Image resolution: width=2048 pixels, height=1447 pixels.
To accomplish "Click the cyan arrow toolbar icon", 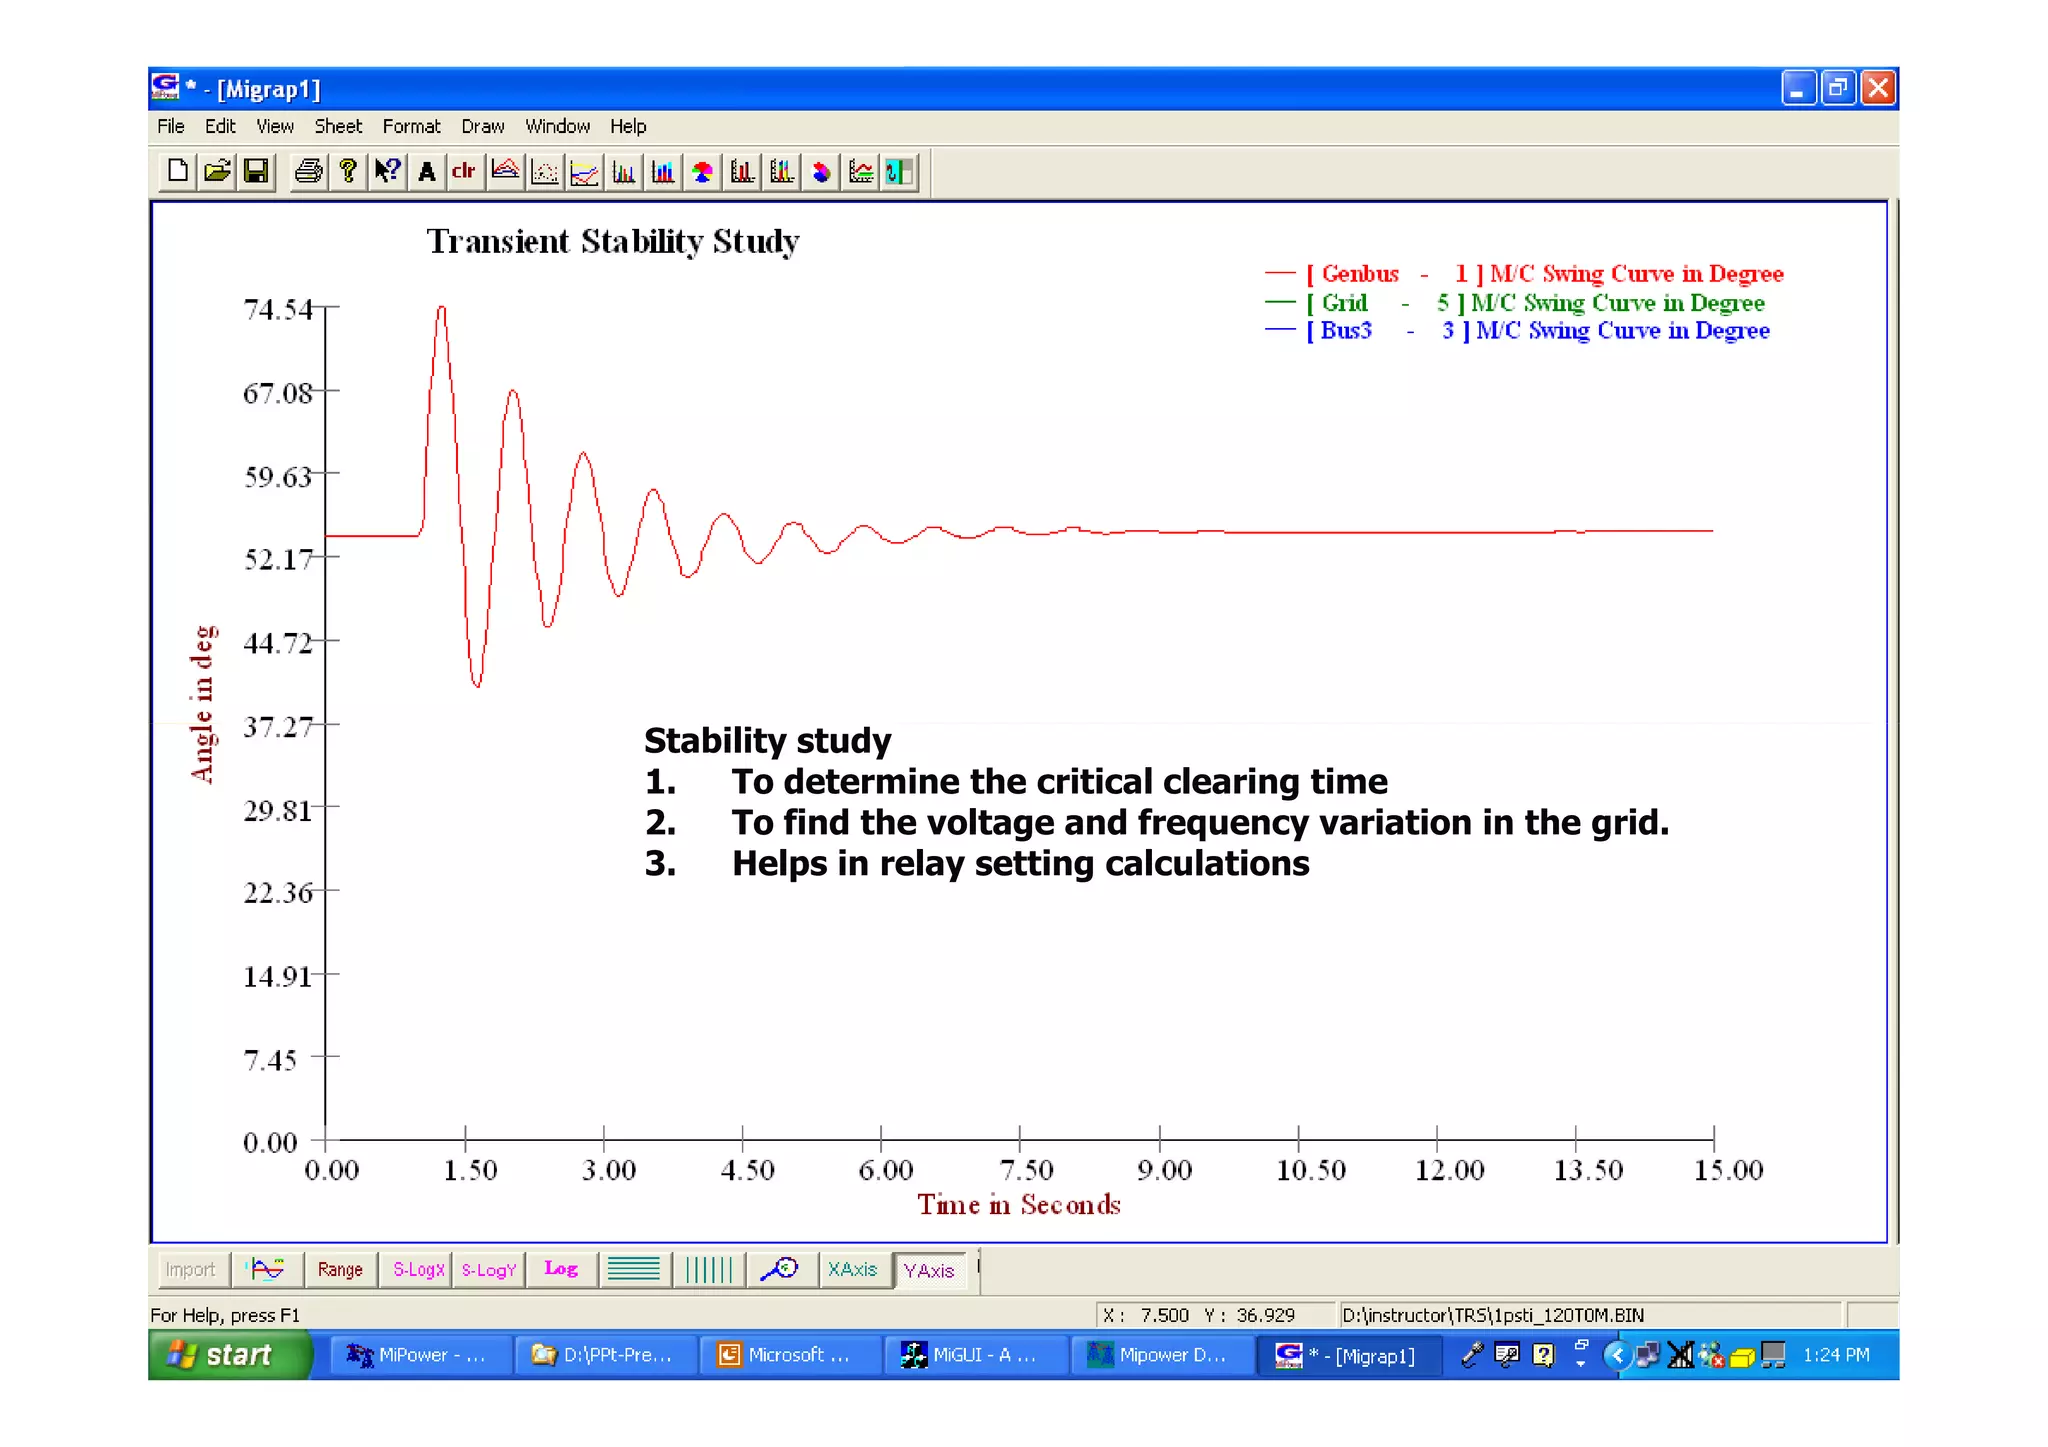I will point(899,172).
